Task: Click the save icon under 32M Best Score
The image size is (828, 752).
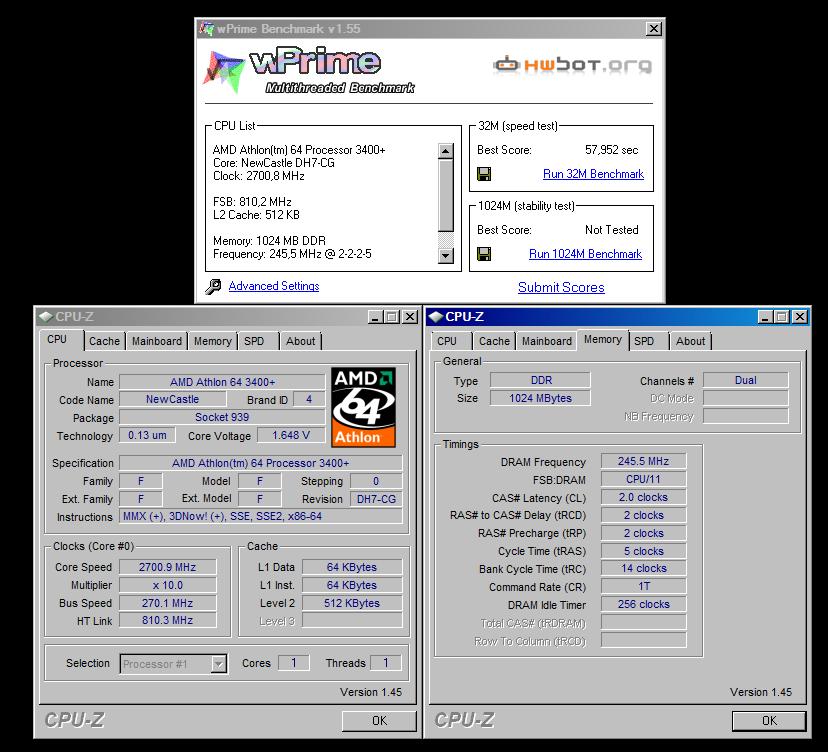Action: click(x=484, y=174)
